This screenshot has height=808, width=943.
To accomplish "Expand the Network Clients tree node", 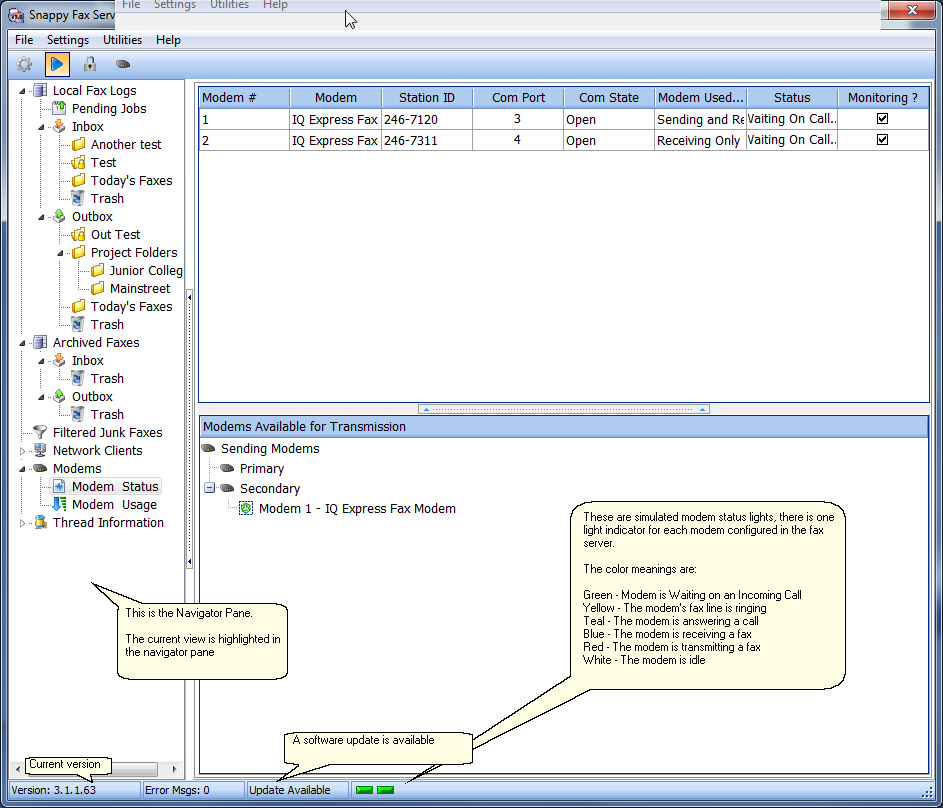I will point(23,451).
